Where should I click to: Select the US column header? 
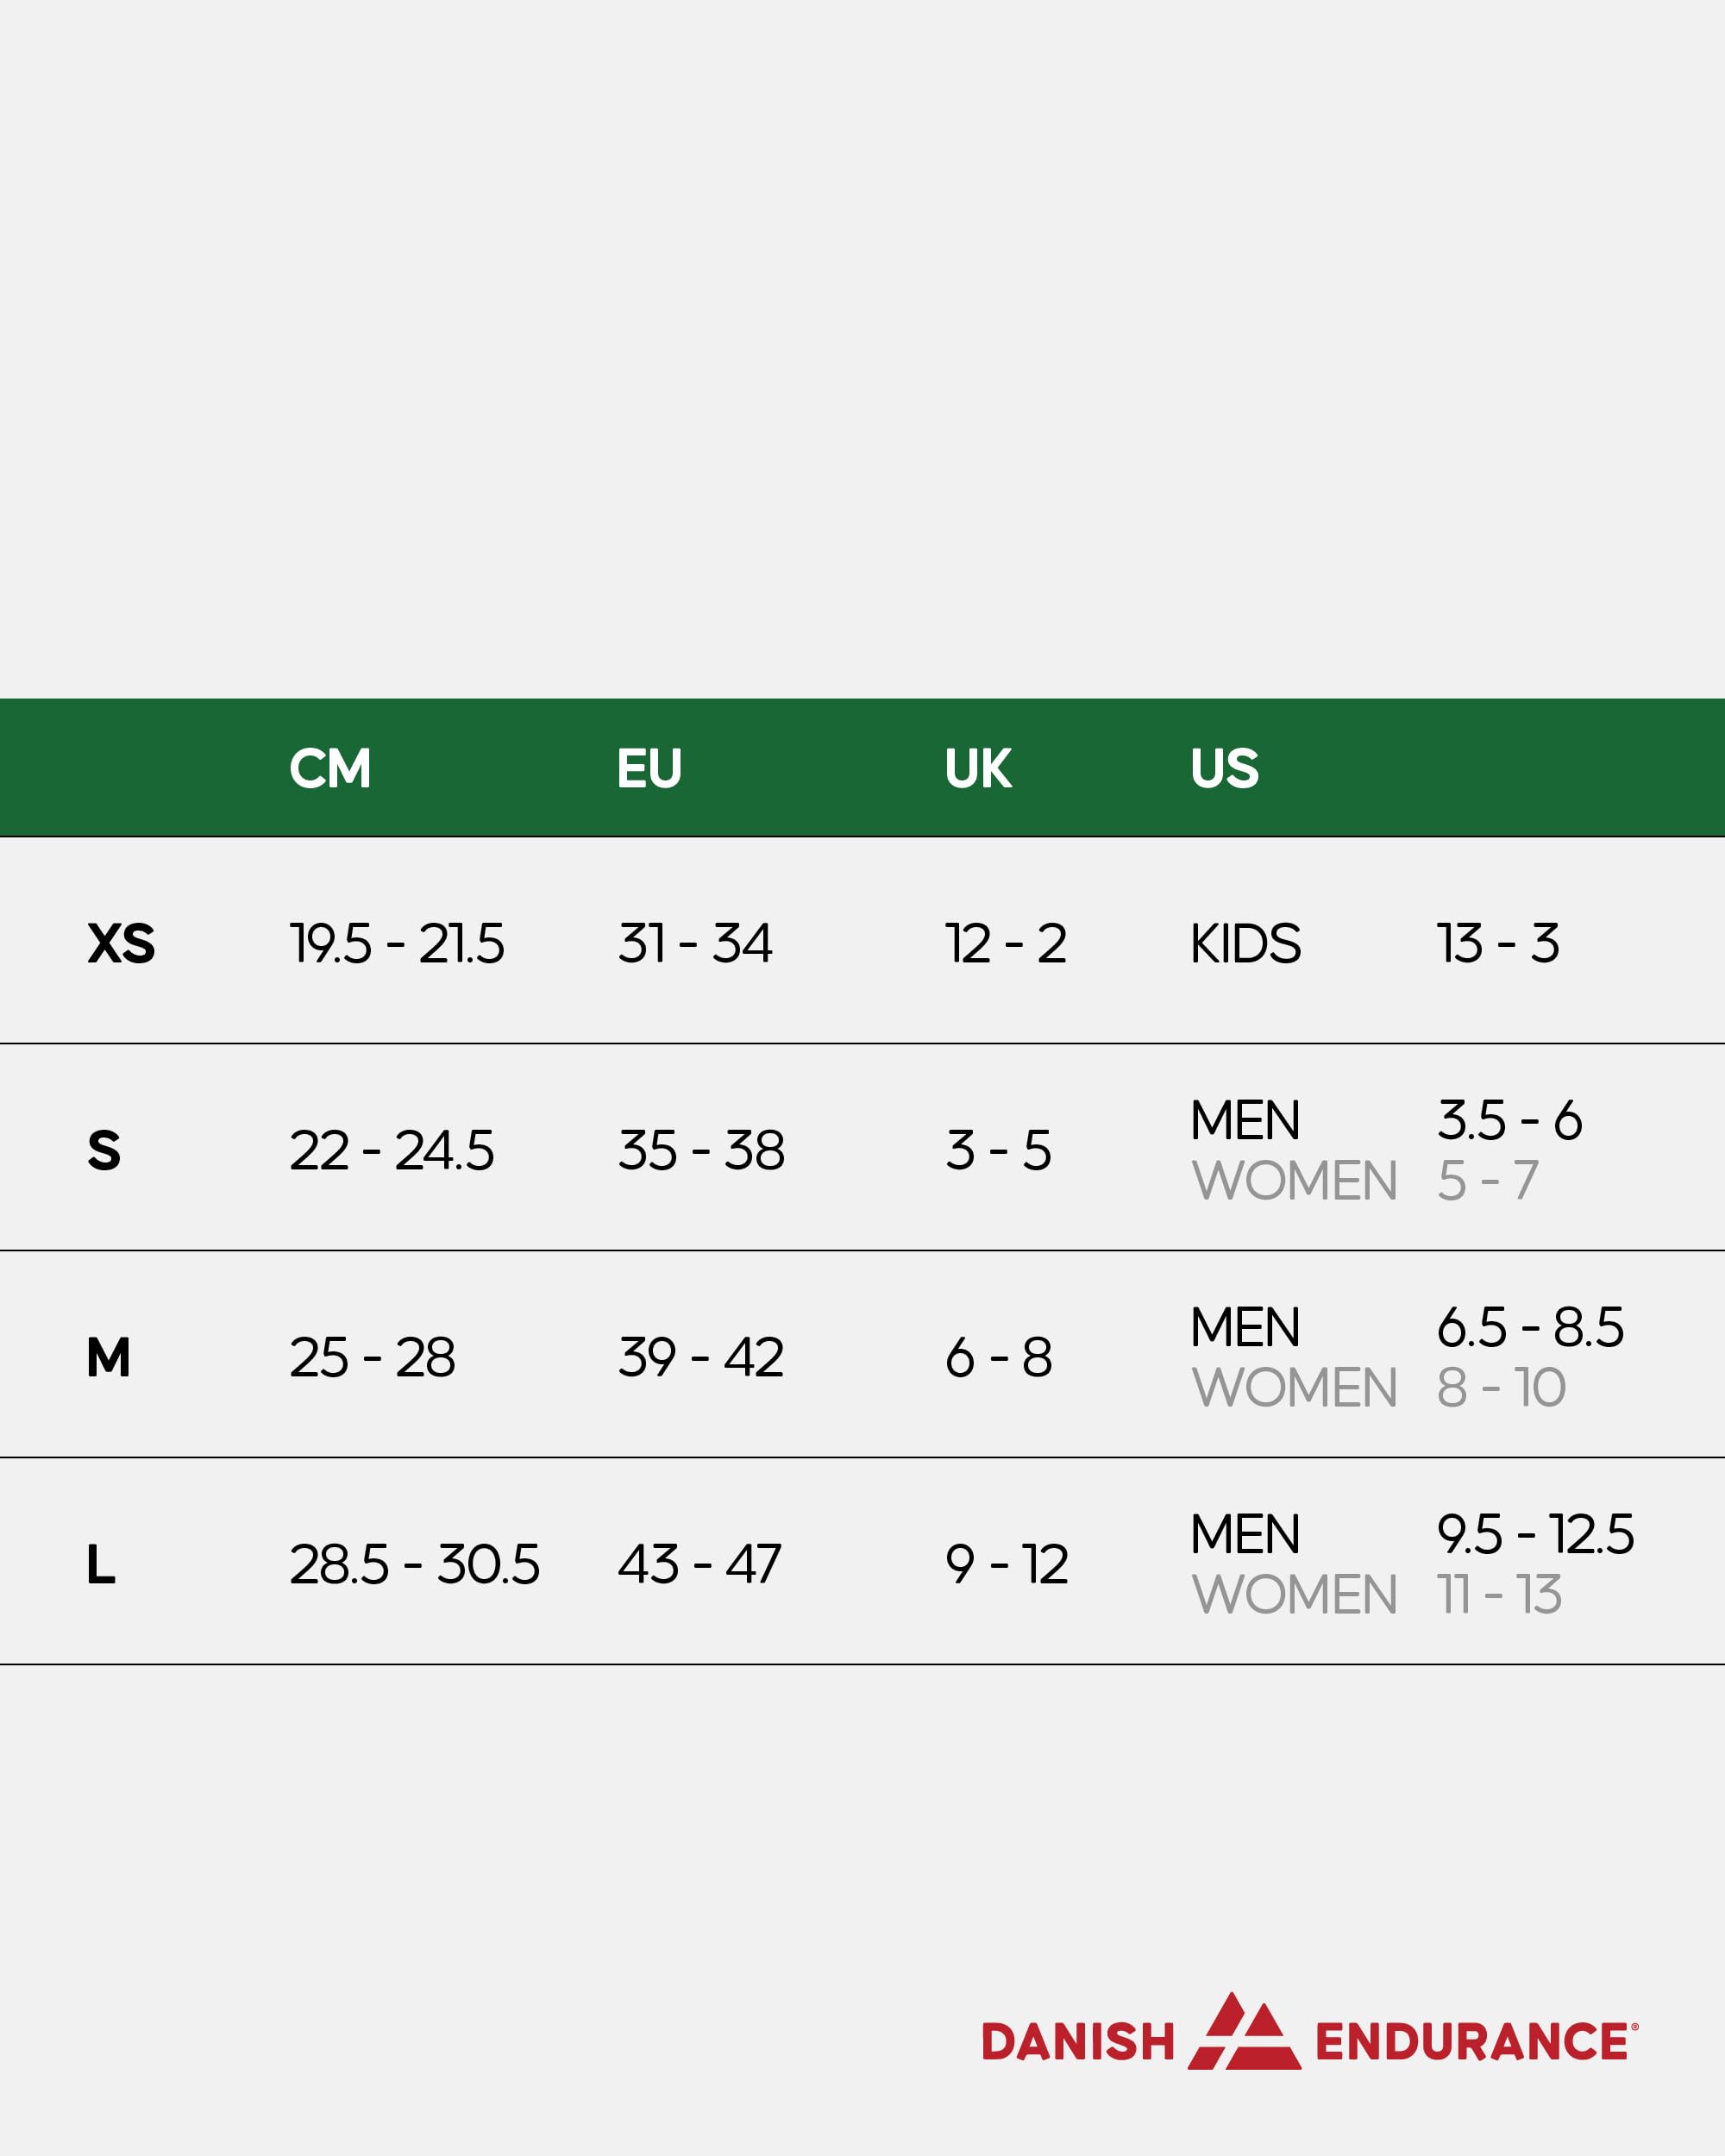pos(1224,769)
